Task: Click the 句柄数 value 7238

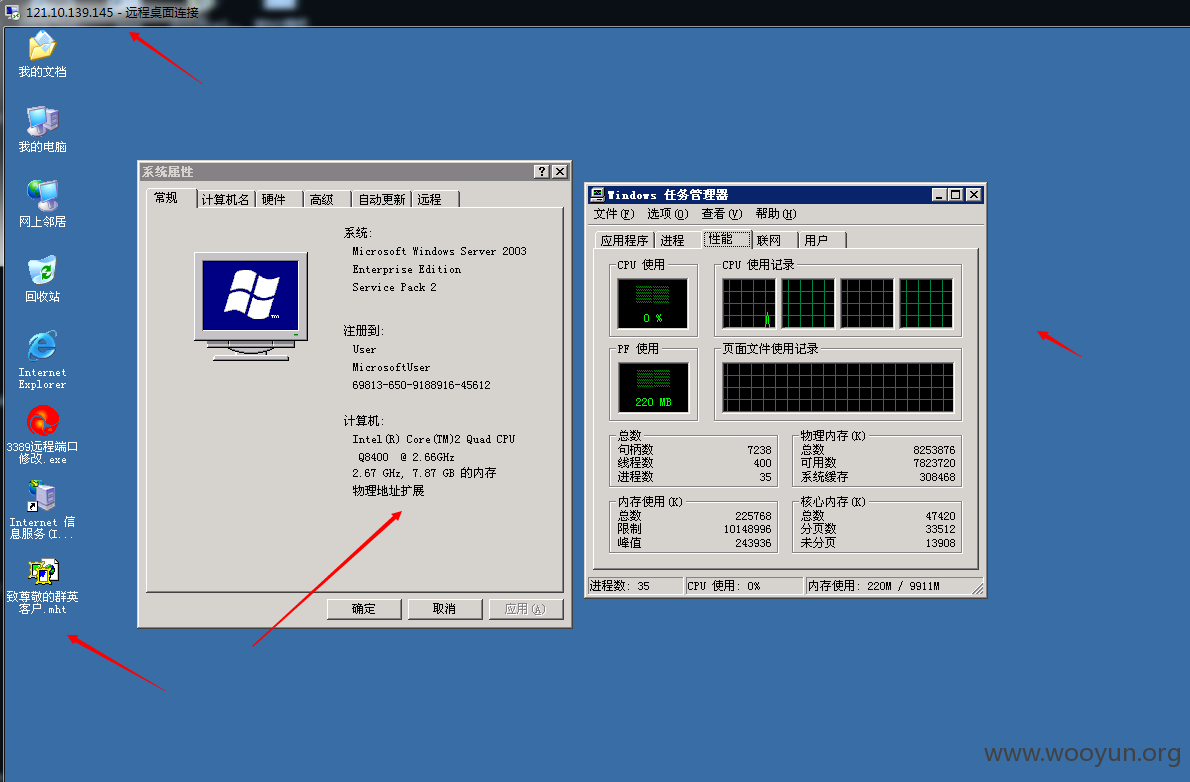Action: [x=759, y=450]
